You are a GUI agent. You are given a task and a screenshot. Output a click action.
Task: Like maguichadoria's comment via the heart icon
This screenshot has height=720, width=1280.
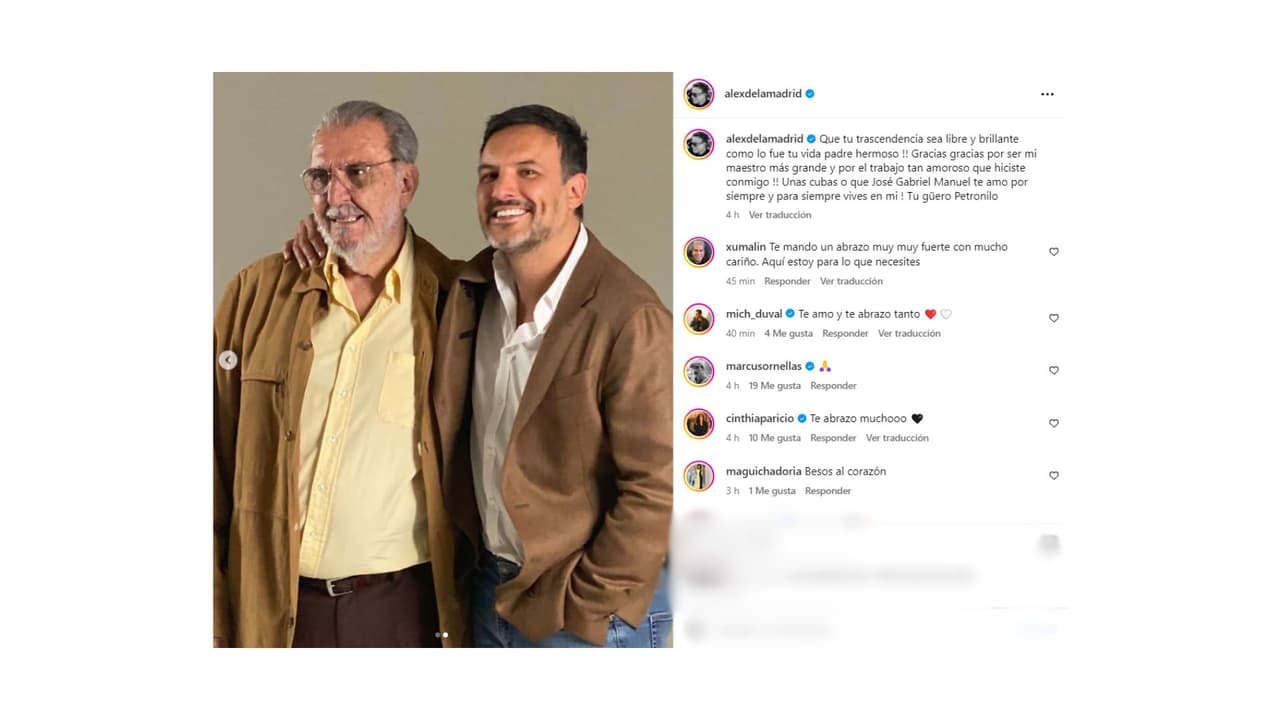(x=1053, y=475)
